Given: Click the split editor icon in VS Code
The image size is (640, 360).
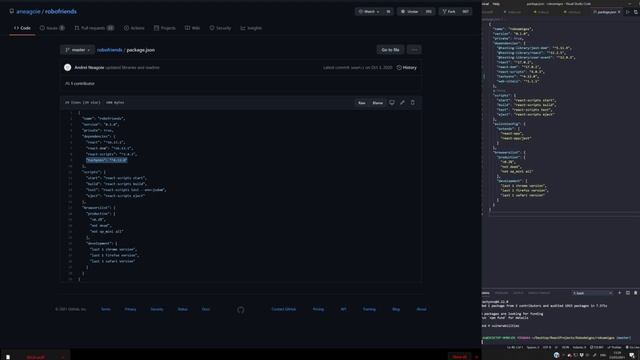Looking at the screenshot, I should [x=636, y=12].
